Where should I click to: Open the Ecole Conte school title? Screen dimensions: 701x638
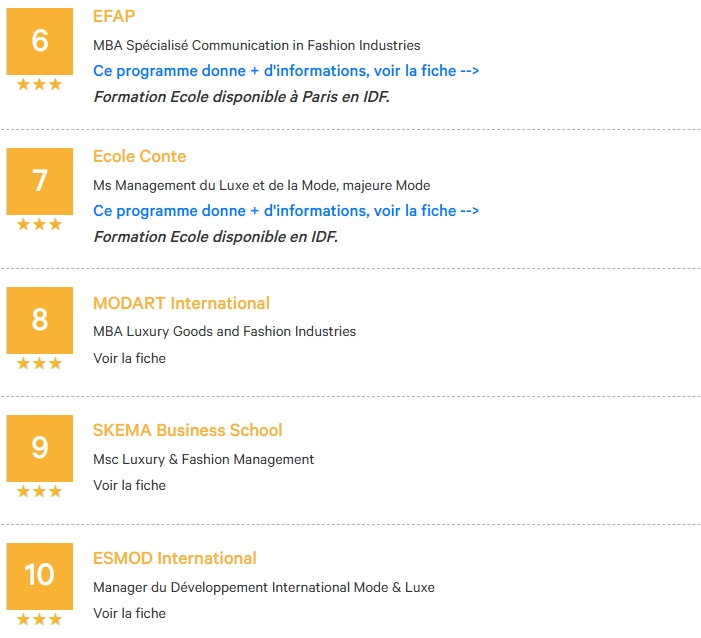pos(139,156)
